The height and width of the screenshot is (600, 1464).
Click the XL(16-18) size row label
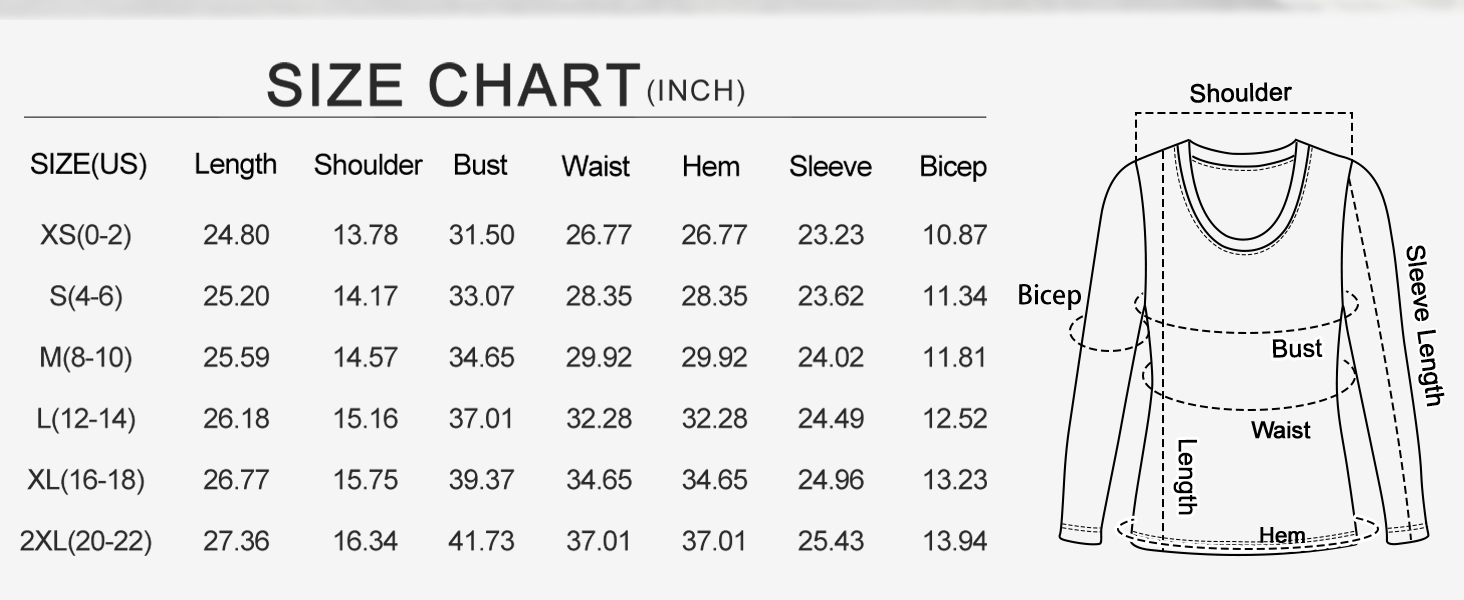86,480
